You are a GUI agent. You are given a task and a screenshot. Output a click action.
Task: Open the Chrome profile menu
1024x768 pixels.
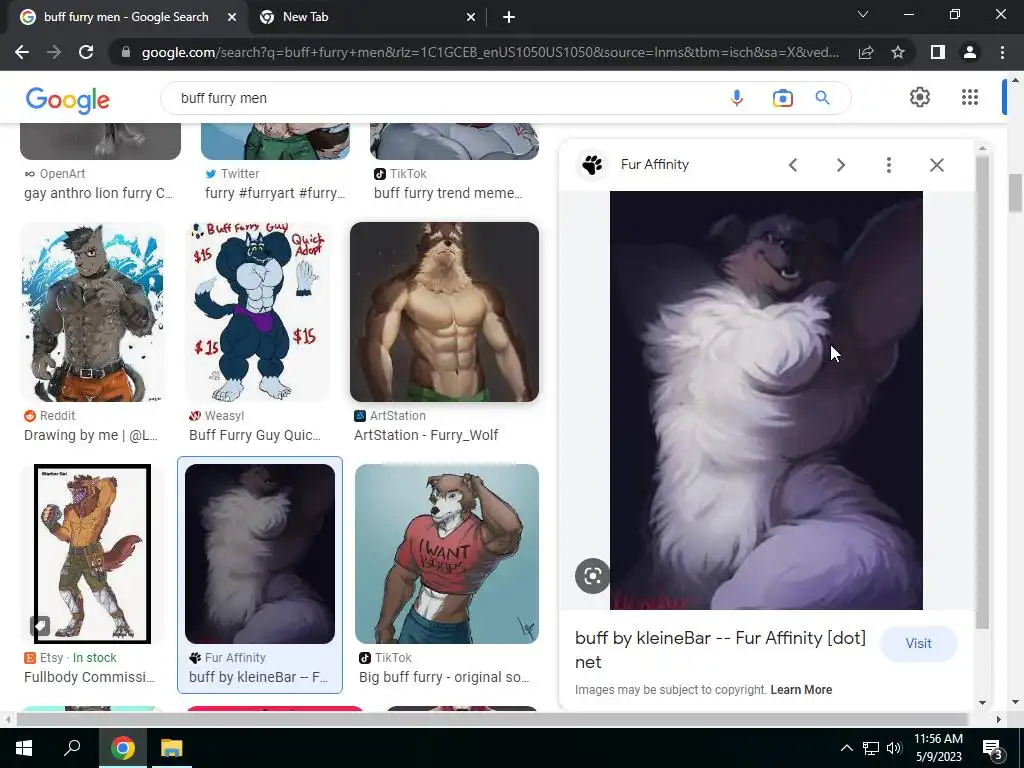click(970, 52)
